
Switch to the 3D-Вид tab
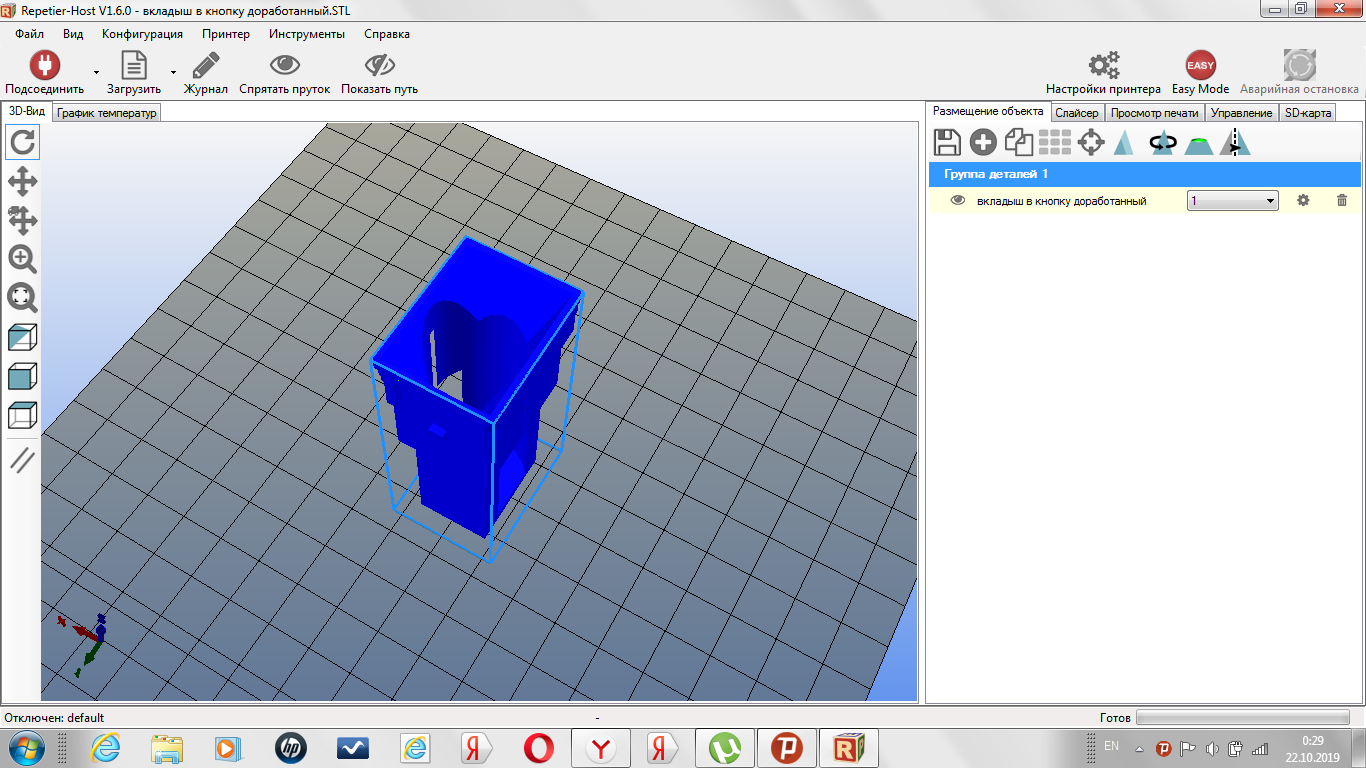27,112
